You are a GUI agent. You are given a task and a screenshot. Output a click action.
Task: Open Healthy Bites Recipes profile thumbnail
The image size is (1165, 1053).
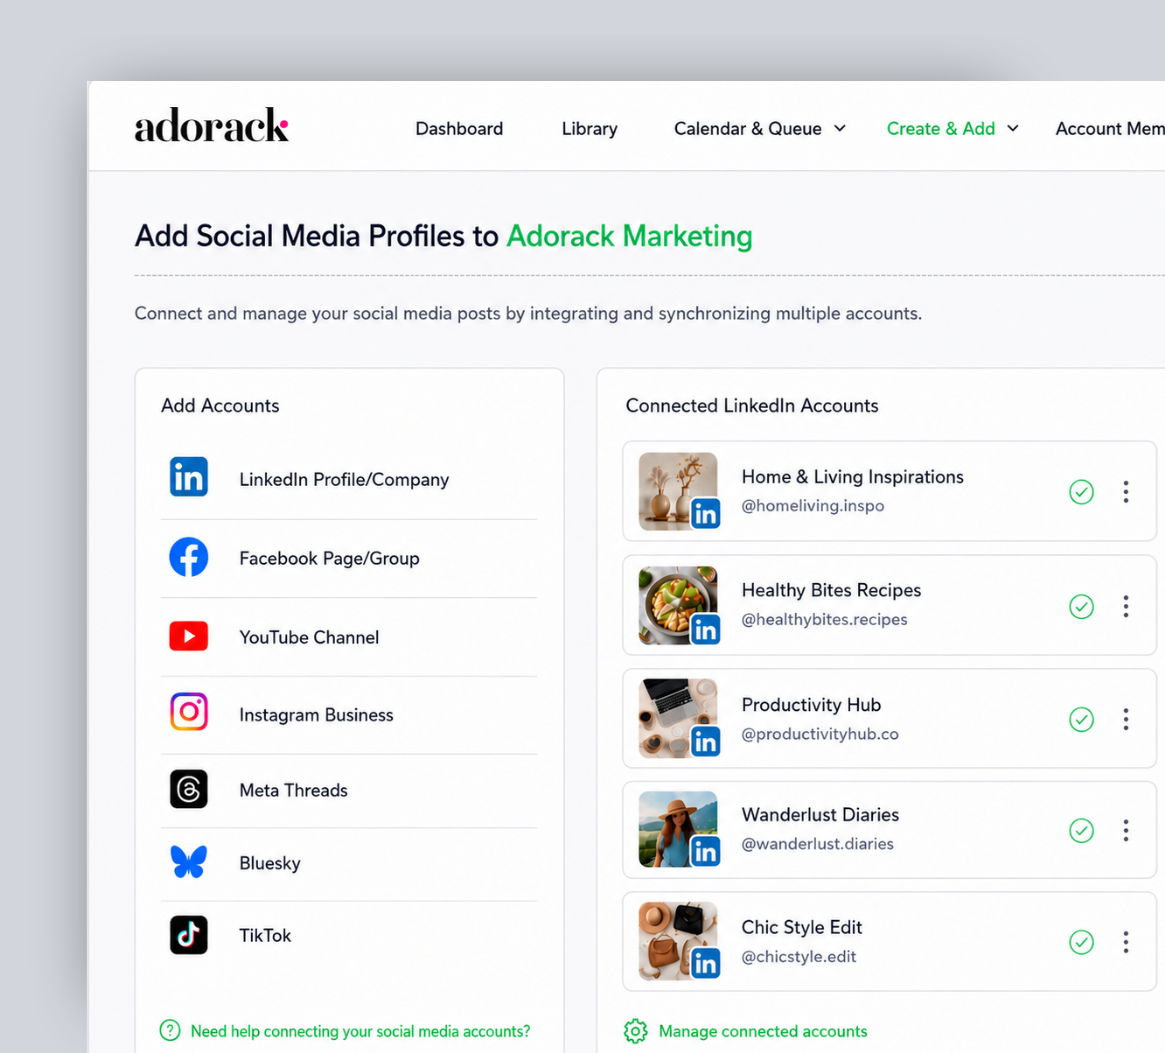pyautogui.click(x=678, y=606)
